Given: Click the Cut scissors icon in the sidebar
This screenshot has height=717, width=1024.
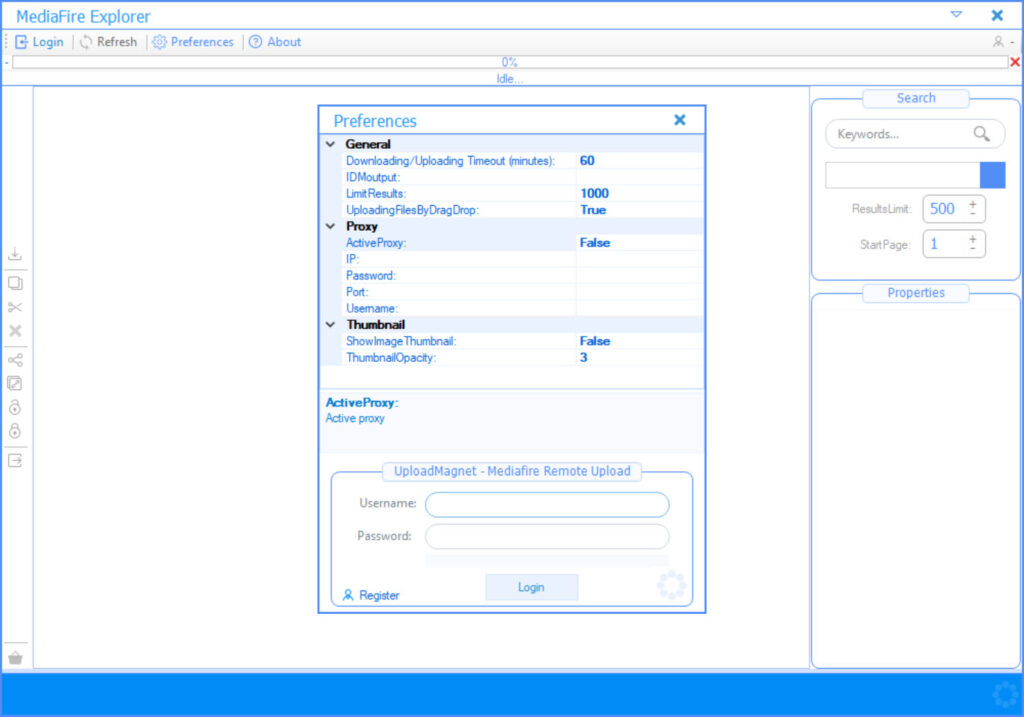Looking at the screenshot, I should click(x=15, y=307).
